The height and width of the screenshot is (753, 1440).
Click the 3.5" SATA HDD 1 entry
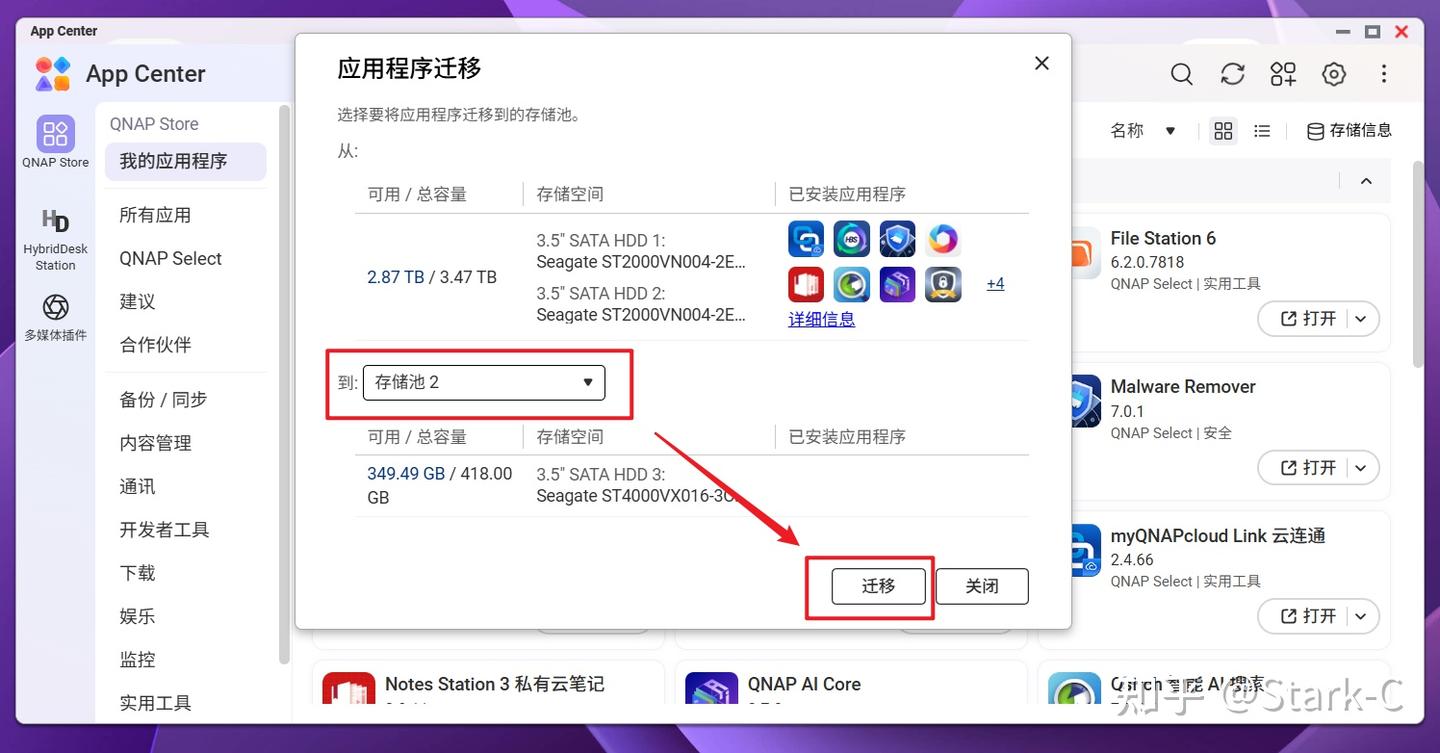click(x=641, y=251)
